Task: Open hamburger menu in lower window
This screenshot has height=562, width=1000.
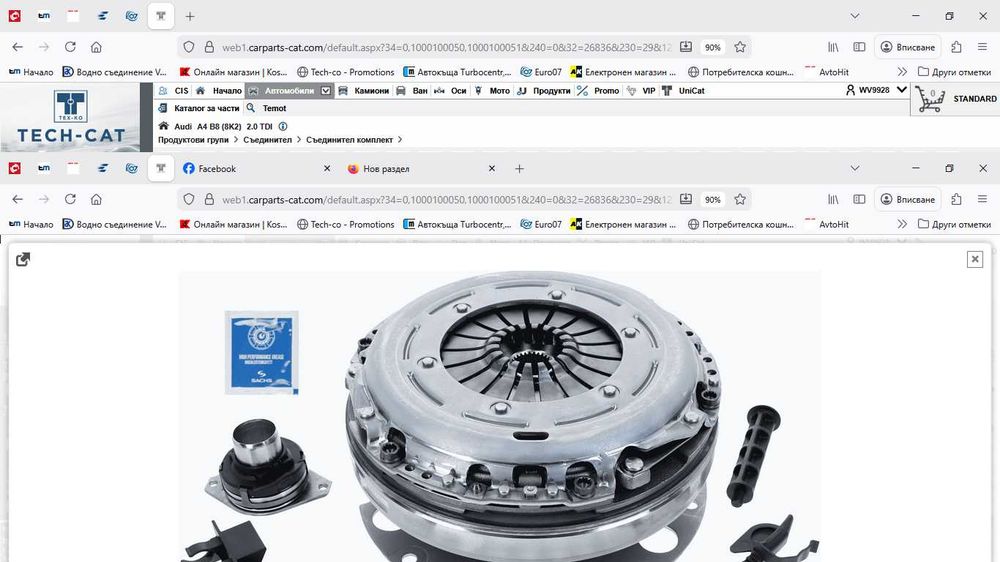Action: point(982,199)
